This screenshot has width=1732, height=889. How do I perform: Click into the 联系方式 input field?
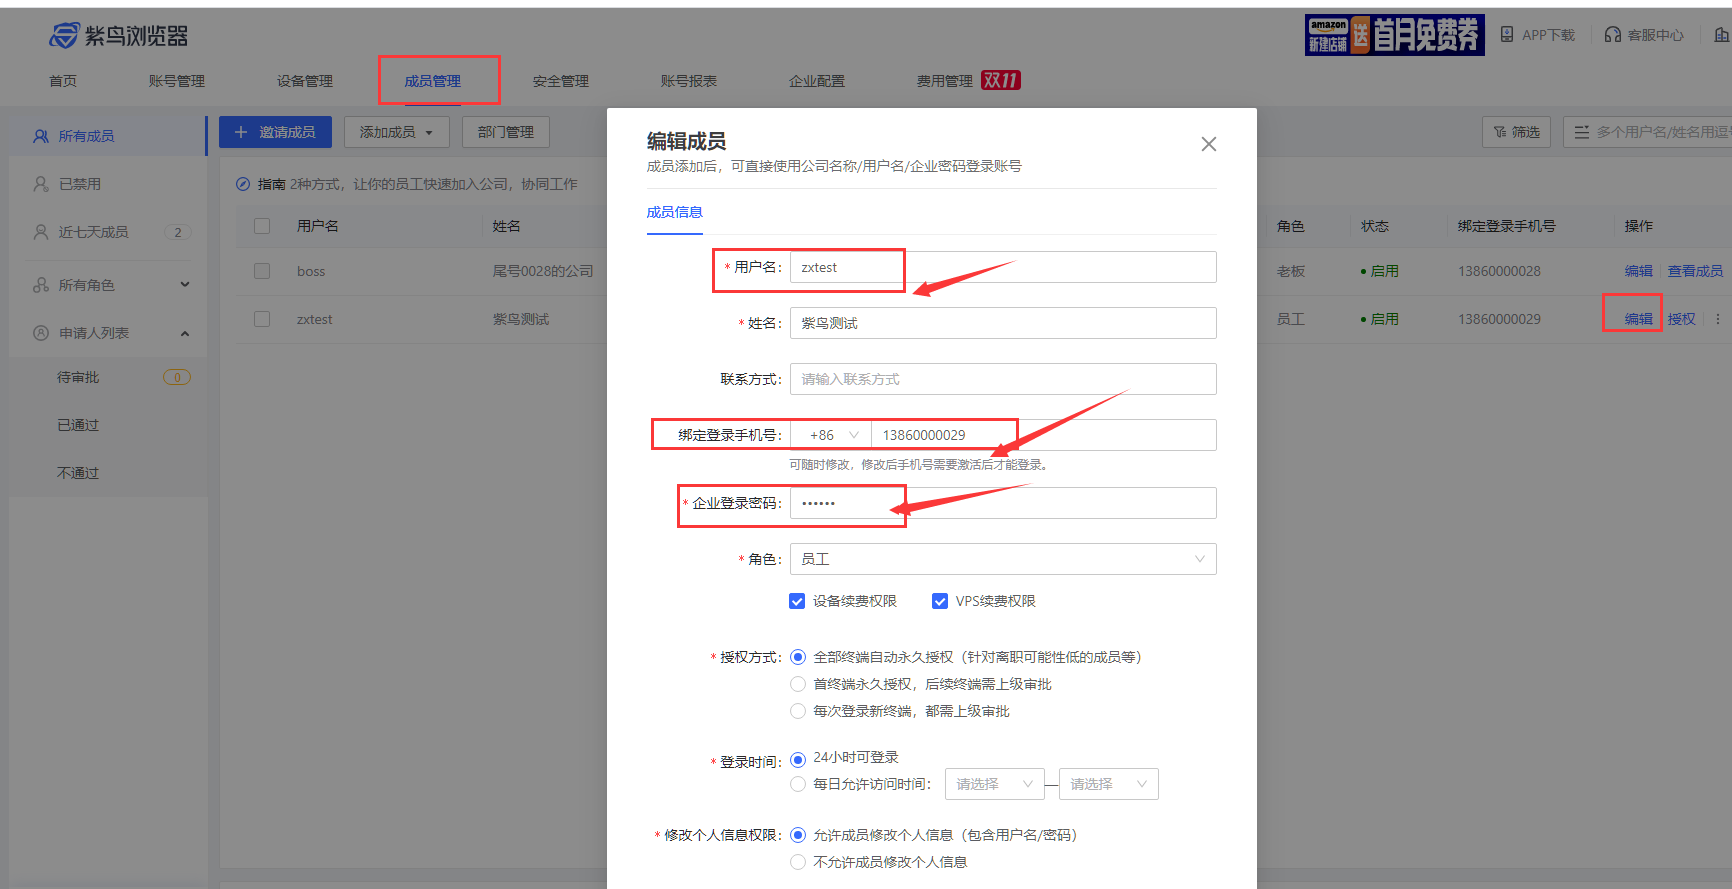(x=1002, y=379)
